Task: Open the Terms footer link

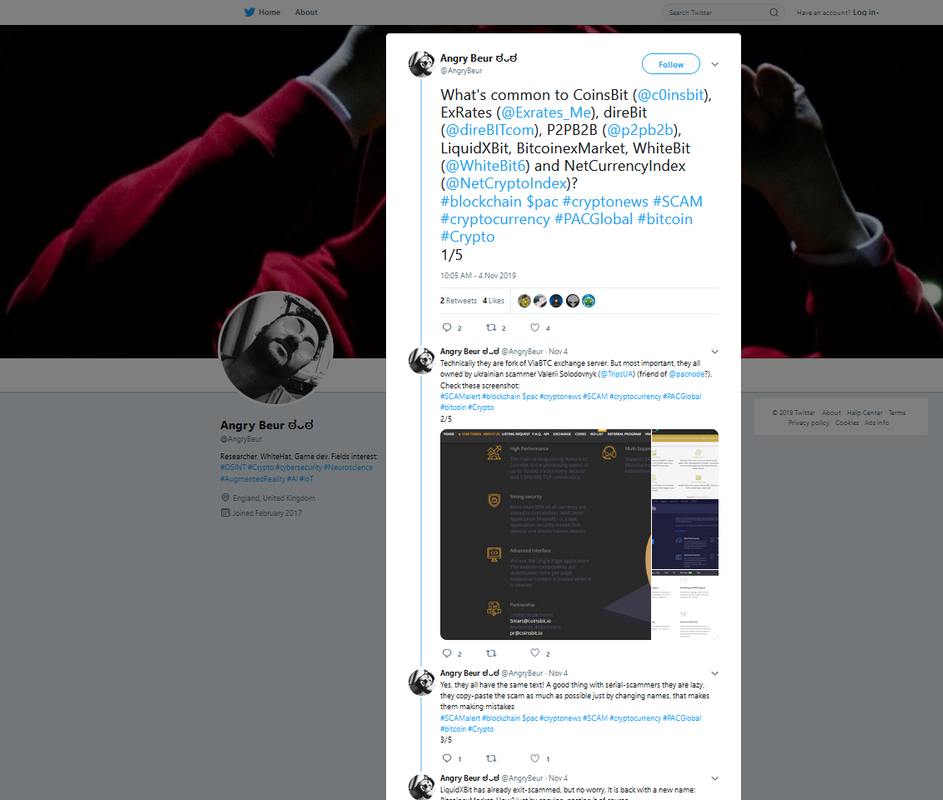Action: [897, 413]
